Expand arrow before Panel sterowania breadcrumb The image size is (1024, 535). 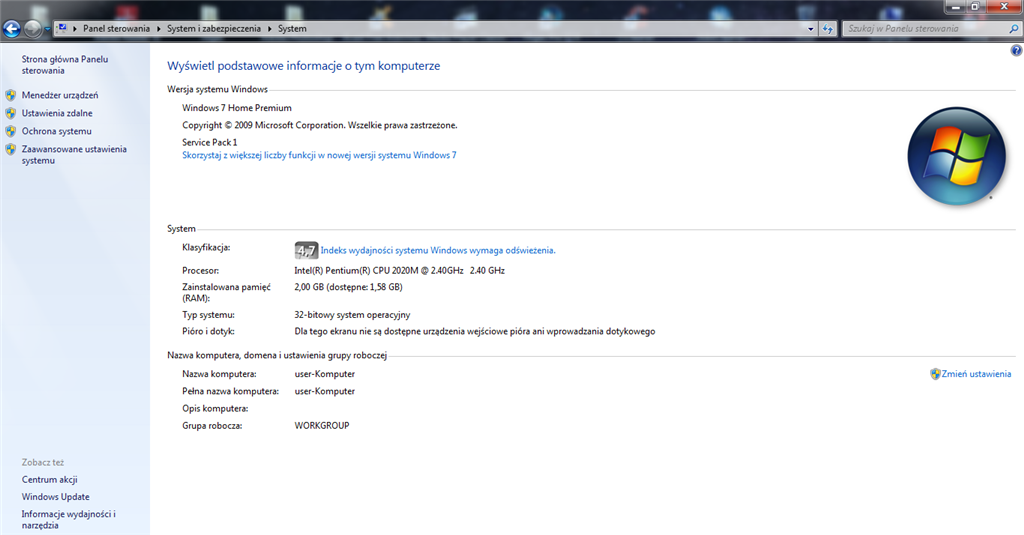[x=75, y=29]
